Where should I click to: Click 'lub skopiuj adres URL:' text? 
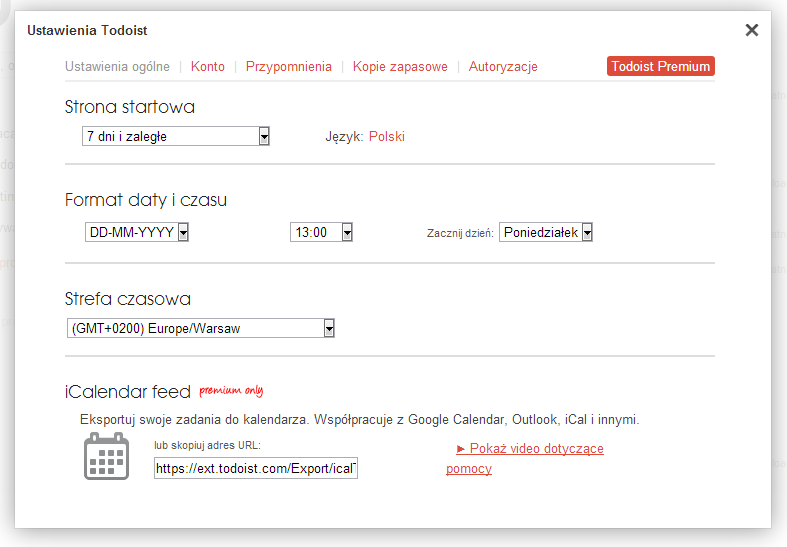[207, 445]
